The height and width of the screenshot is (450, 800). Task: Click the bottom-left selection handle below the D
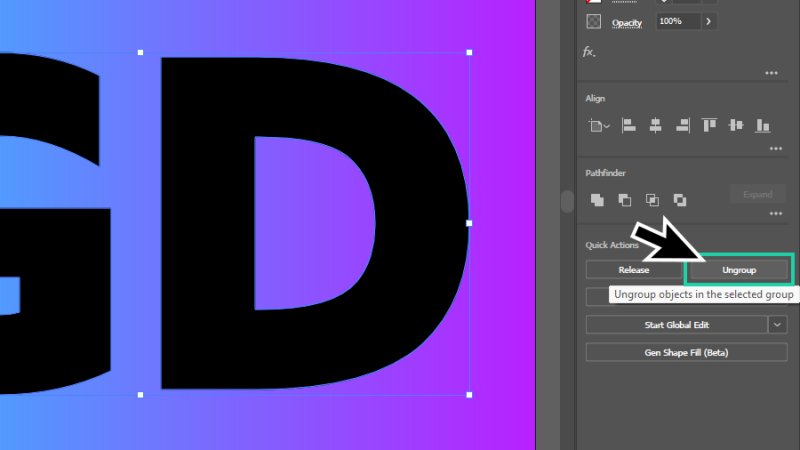tap(140, 395)
